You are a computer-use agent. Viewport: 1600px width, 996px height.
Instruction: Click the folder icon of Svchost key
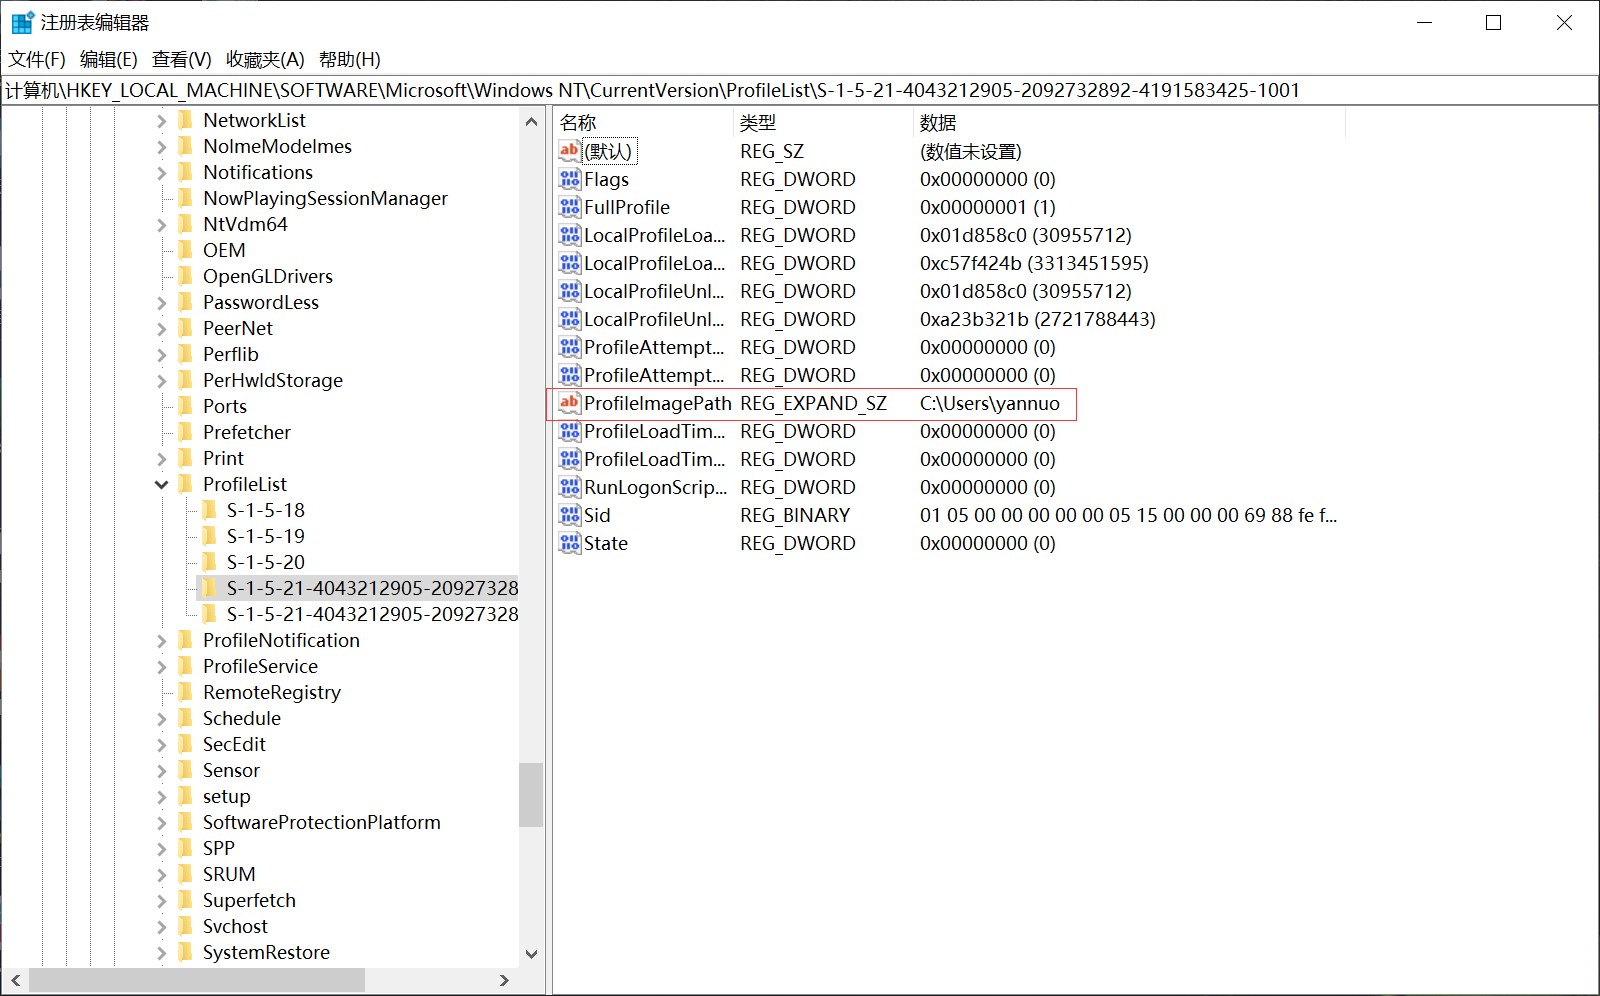[x=185, y=926]
